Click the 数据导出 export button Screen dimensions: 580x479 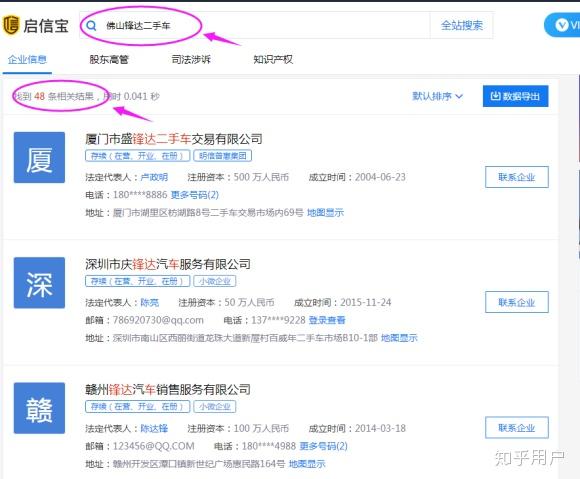(516, 96)
